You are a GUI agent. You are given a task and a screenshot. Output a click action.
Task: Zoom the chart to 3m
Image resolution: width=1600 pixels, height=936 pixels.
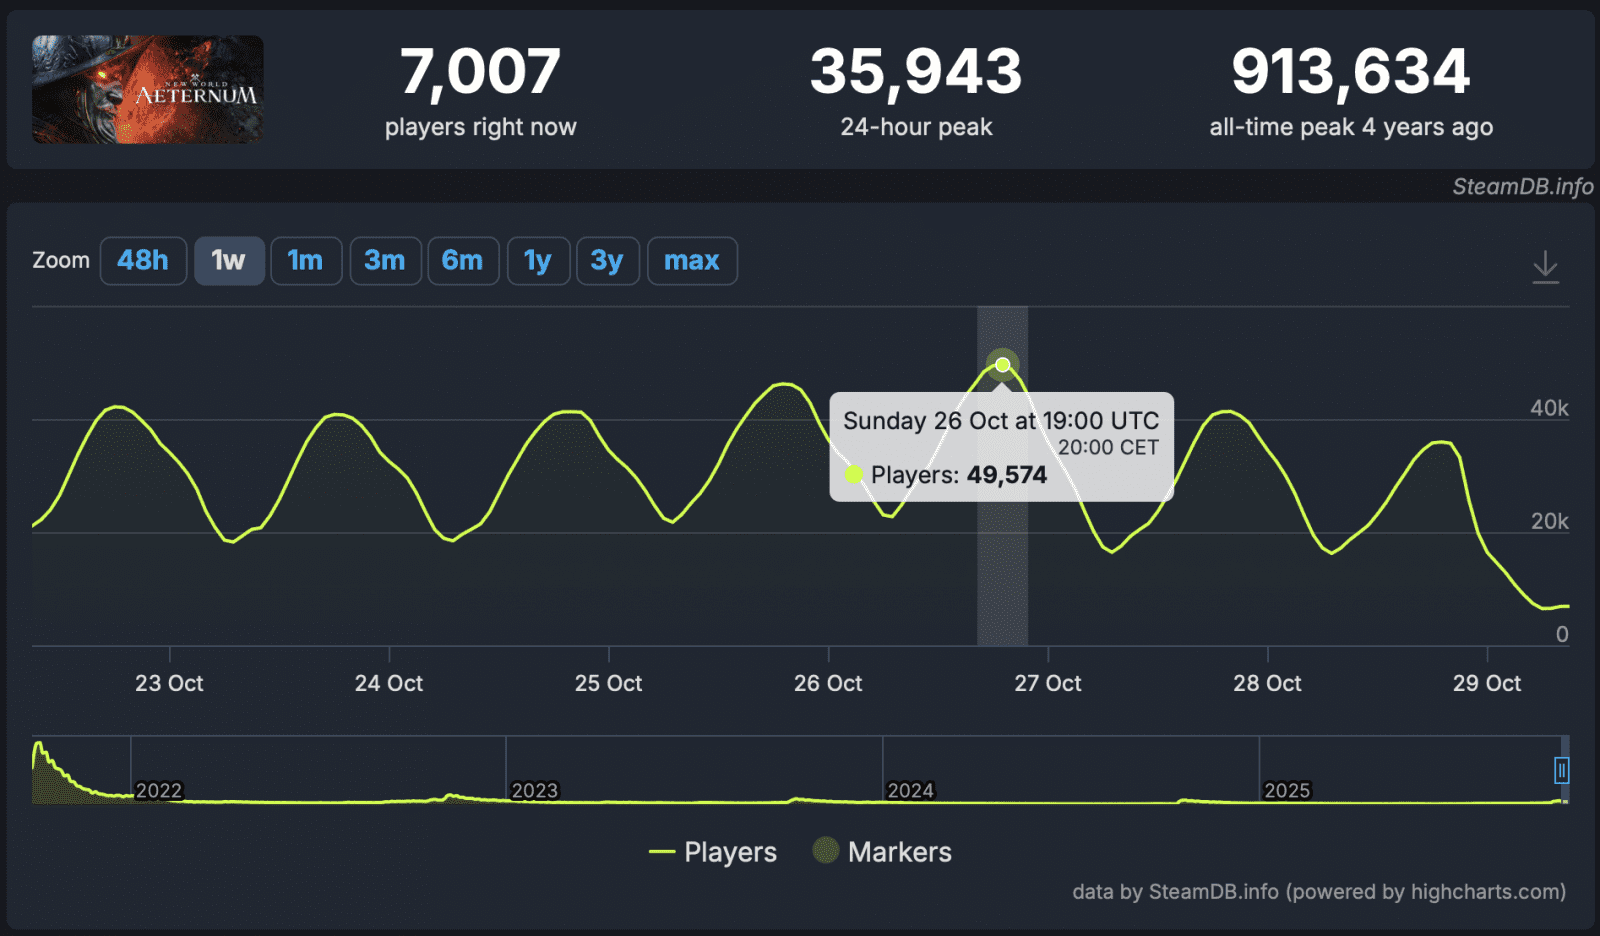pos(385,260)
